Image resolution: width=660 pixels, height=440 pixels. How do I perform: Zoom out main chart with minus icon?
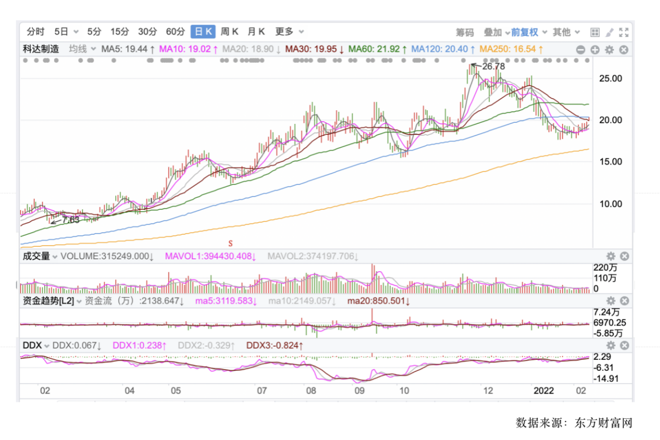coord(583,48)
